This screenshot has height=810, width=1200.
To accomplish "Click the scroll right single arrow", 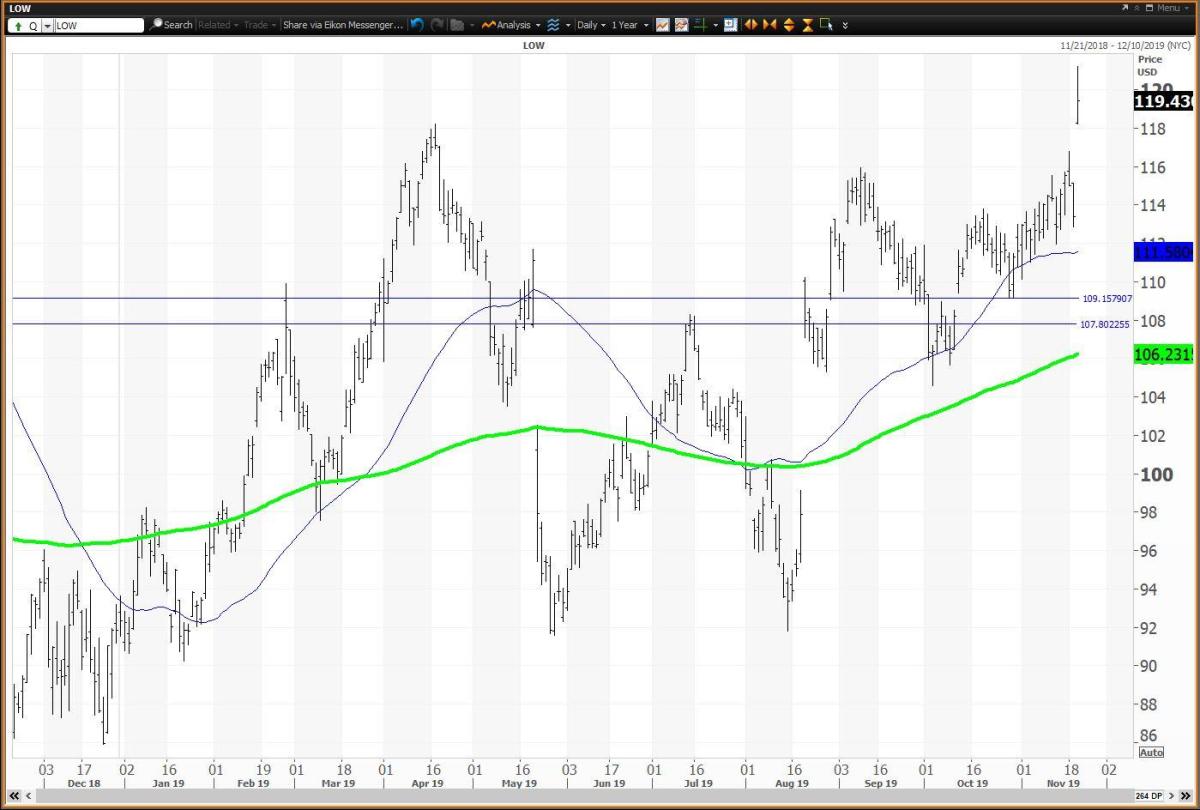I will tap(1172, 796).
